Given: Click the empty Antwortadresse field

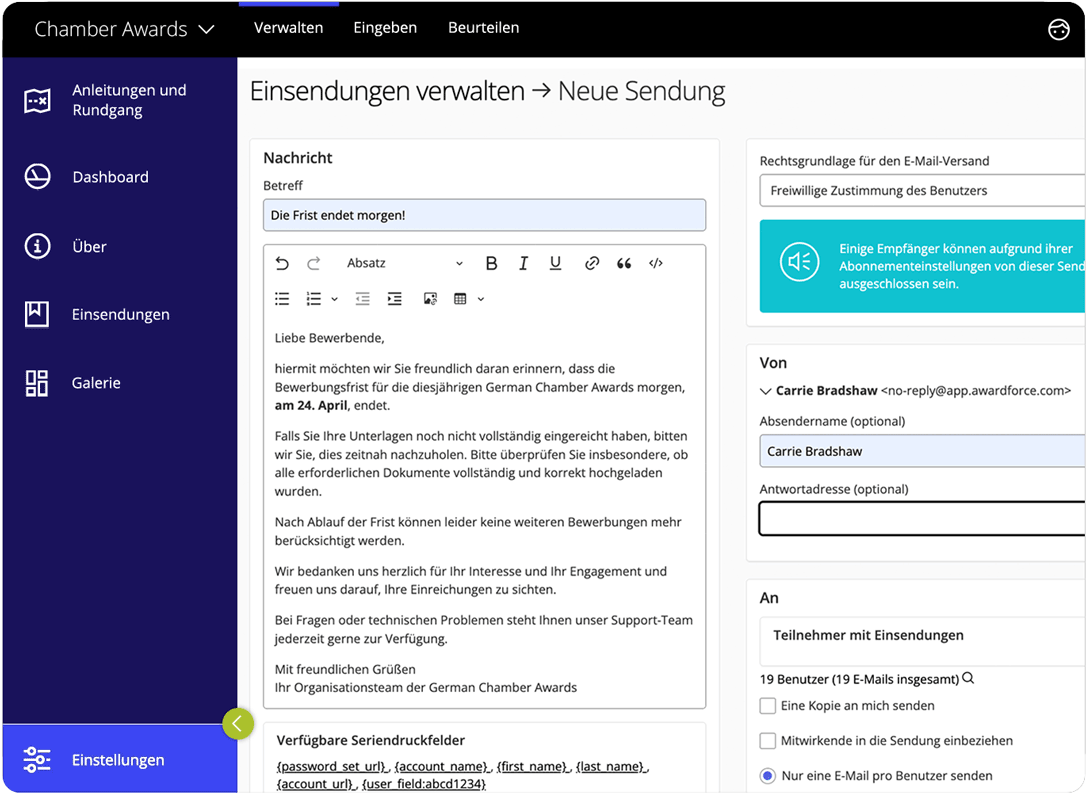Looking at the screenshot, I should (x=922, y=519).
